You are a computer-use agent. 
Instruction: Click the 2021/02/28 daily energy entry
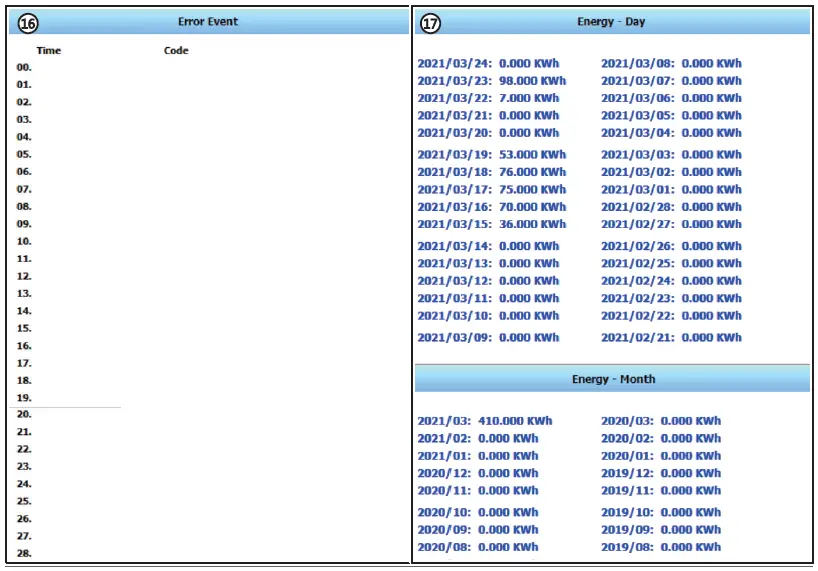[x=671, y=207]
